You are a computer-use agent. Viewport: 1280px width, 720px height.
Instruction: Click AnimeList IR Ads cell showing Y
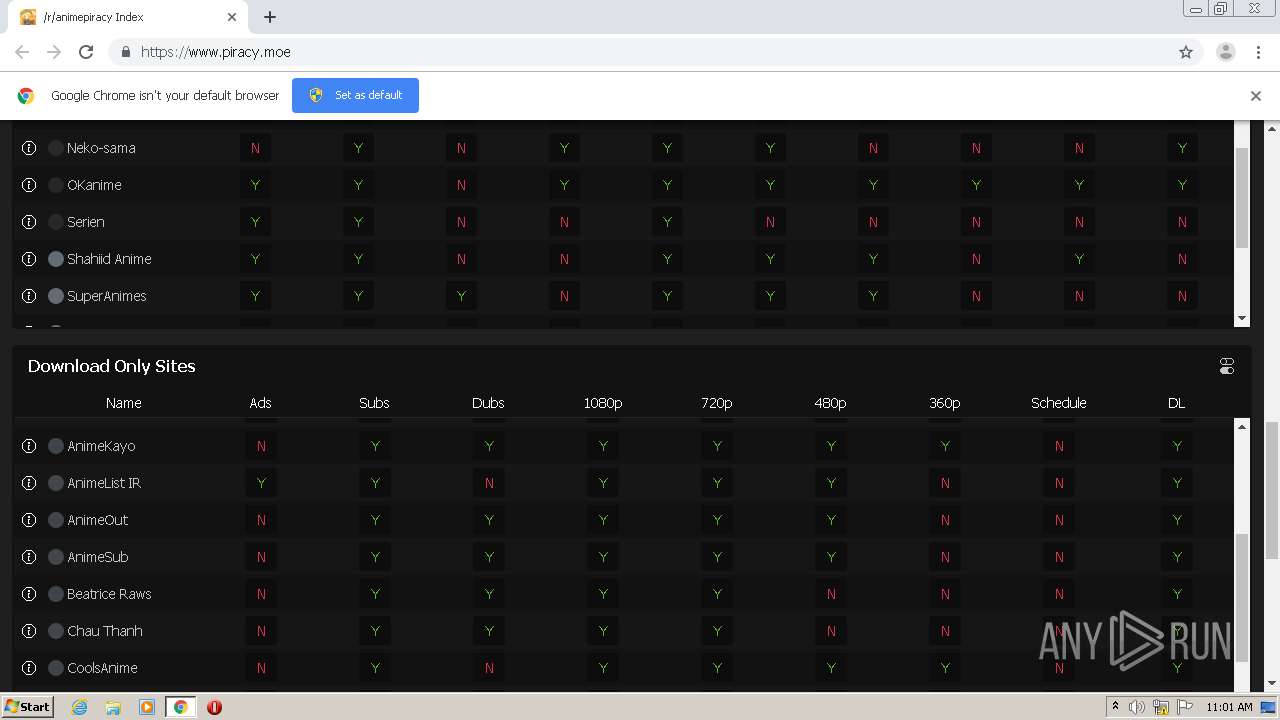261,483
